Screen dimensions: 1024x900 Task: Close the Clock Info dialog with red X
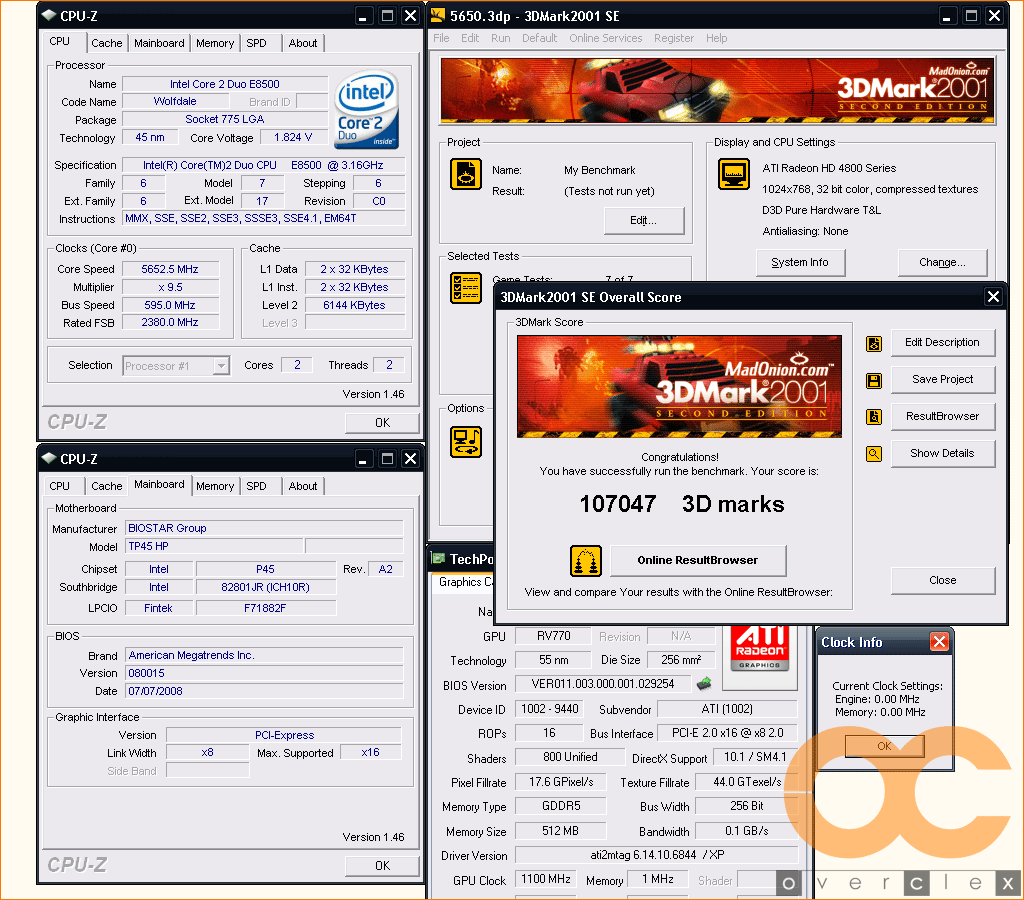tap(939, 642)
